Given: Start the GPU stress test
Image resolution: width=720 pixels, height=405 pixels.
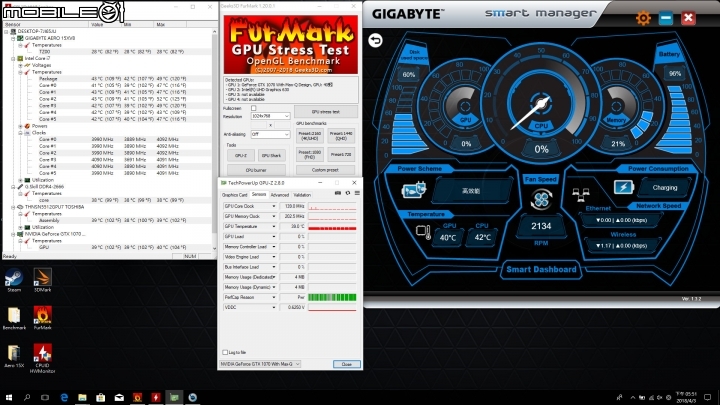Looking at the screenshot, I should [326, 112].
